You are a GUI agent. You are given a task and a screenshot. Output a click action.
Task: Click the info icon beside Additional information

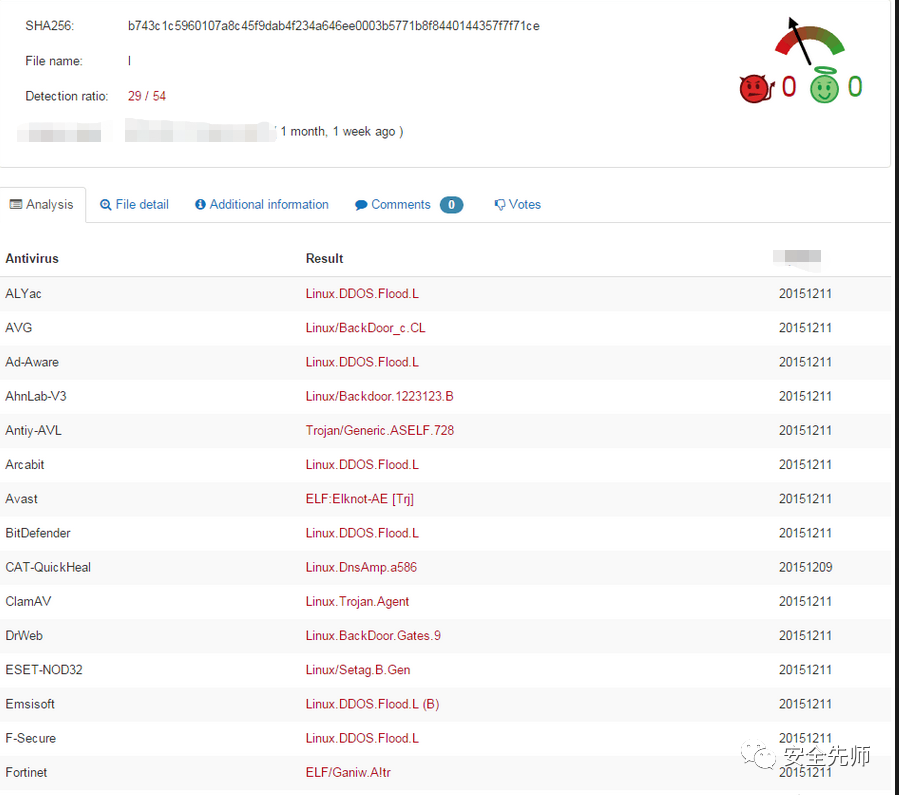click(200, 205)
